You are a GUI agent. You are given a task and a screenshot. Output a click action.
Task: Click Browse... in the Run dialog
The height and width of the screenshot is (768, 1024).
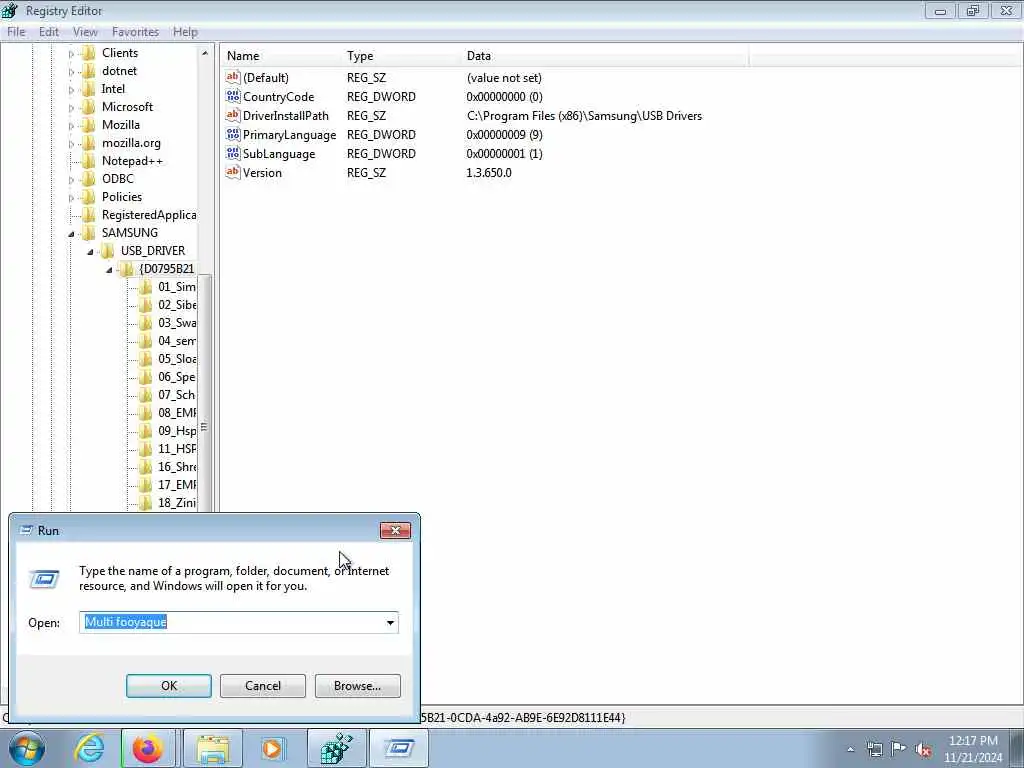pyautogui.click(x=357, y=686)
